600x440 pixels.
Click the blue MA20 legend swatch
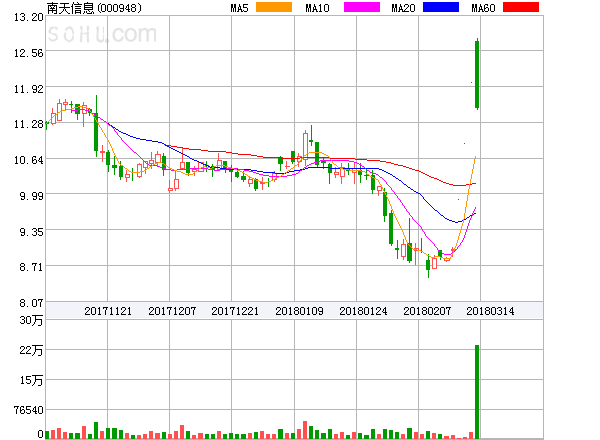pyautogui.click(x=441, y=7)
